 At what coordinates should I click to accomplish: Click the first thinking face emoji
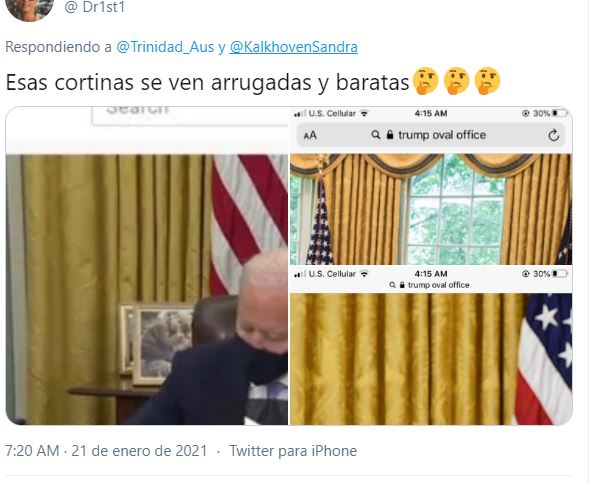point(425,81)
